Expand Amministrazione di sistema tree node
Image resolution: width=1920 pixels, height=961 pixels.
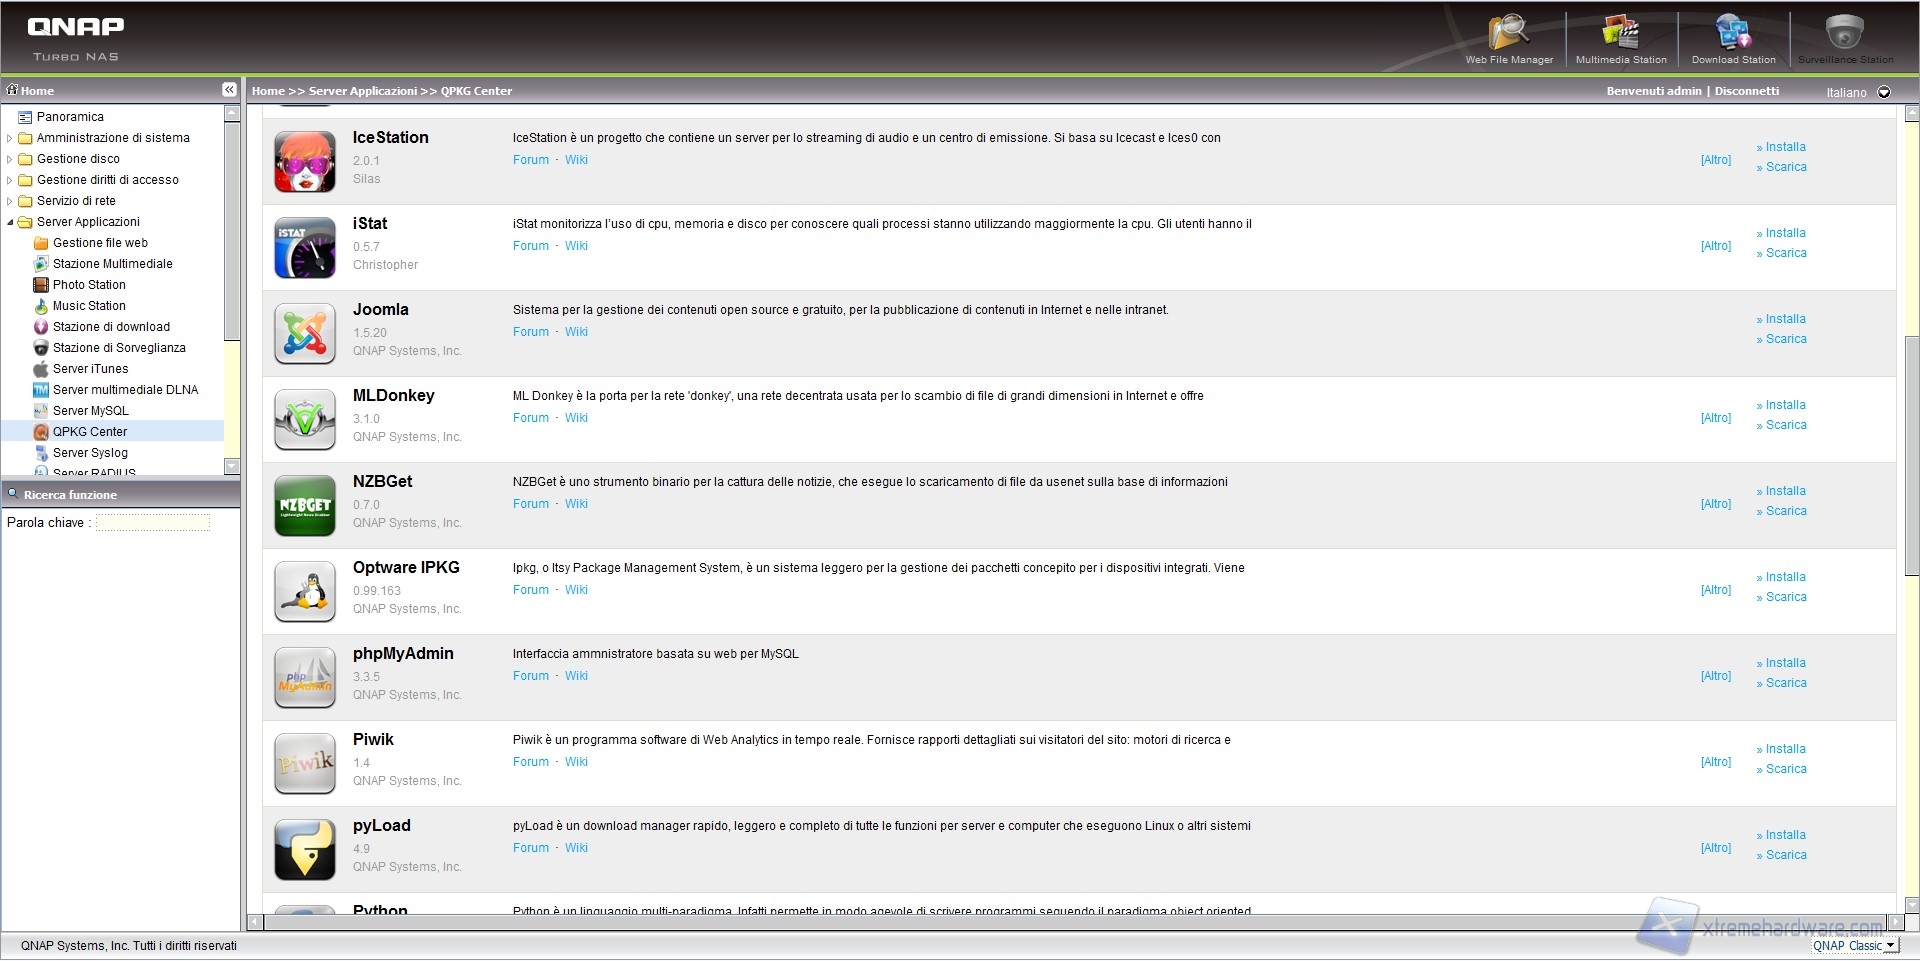[10, 138]
